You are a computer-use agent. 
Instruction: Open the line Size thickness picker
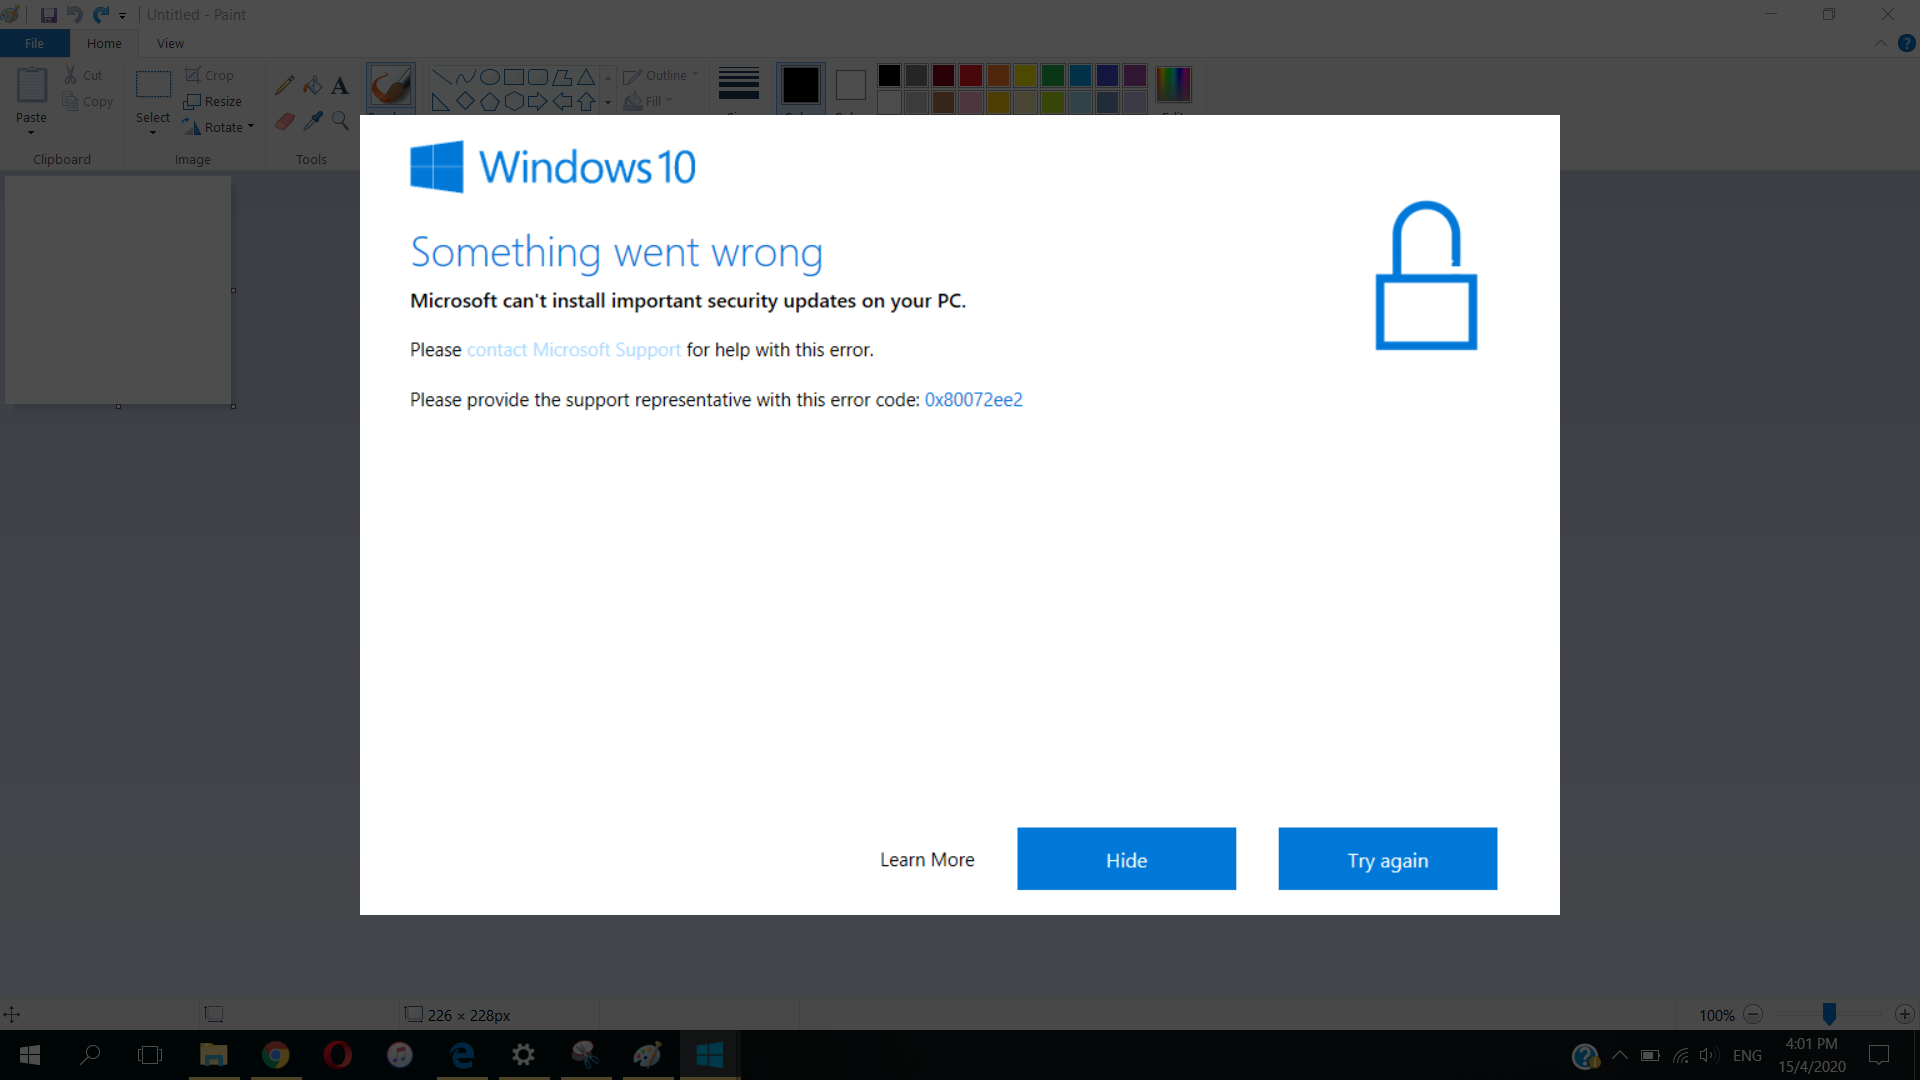738,85
